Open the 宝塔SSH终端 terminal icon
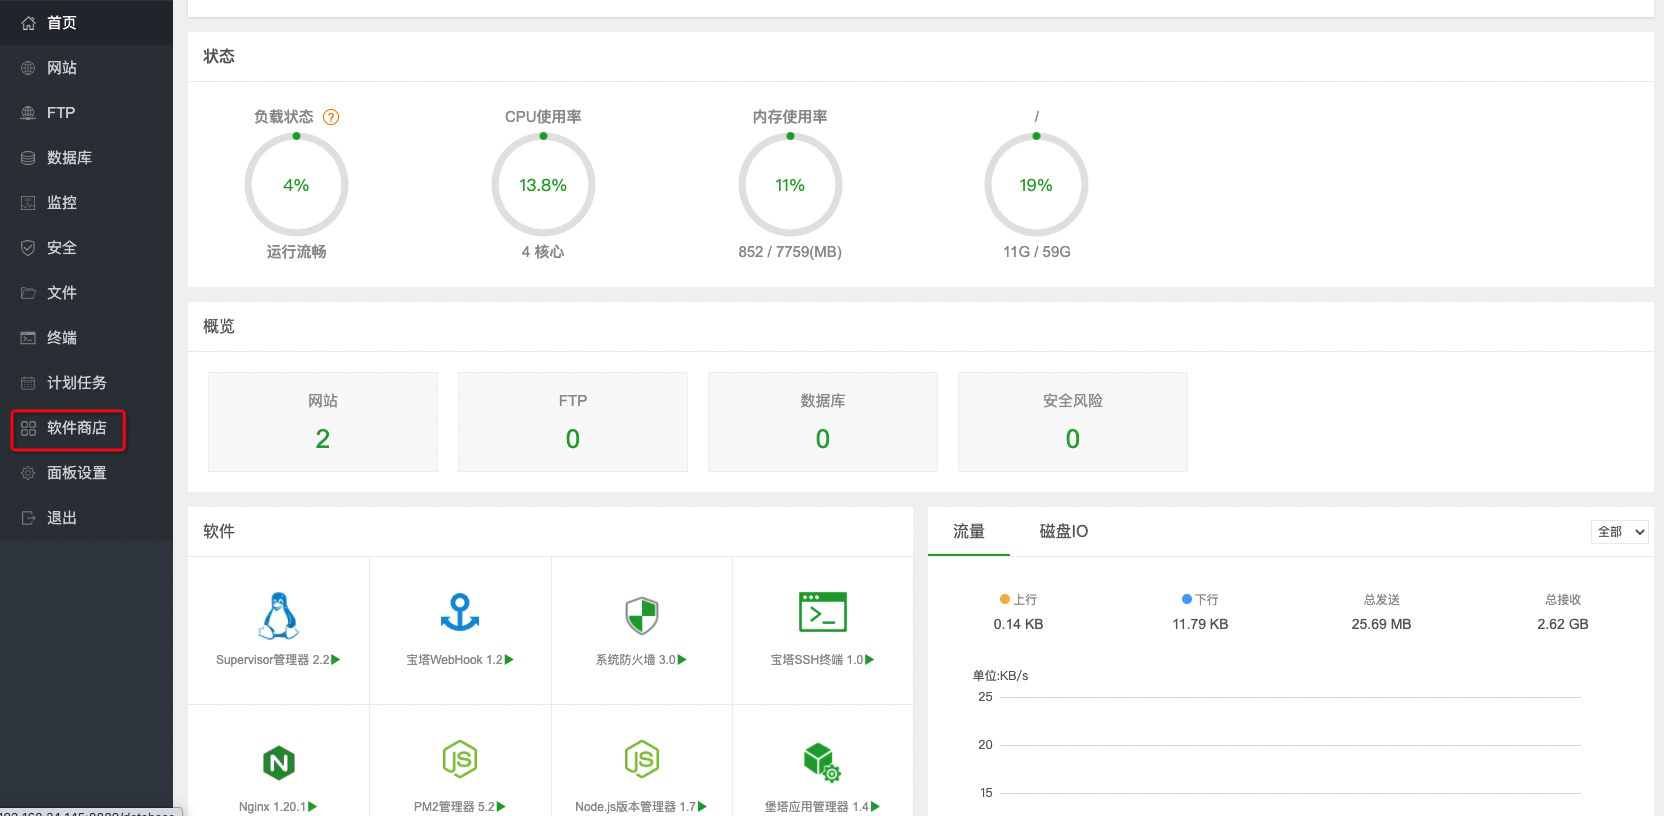This screenshot has width=1664, height=816. [x=823, y=612]
